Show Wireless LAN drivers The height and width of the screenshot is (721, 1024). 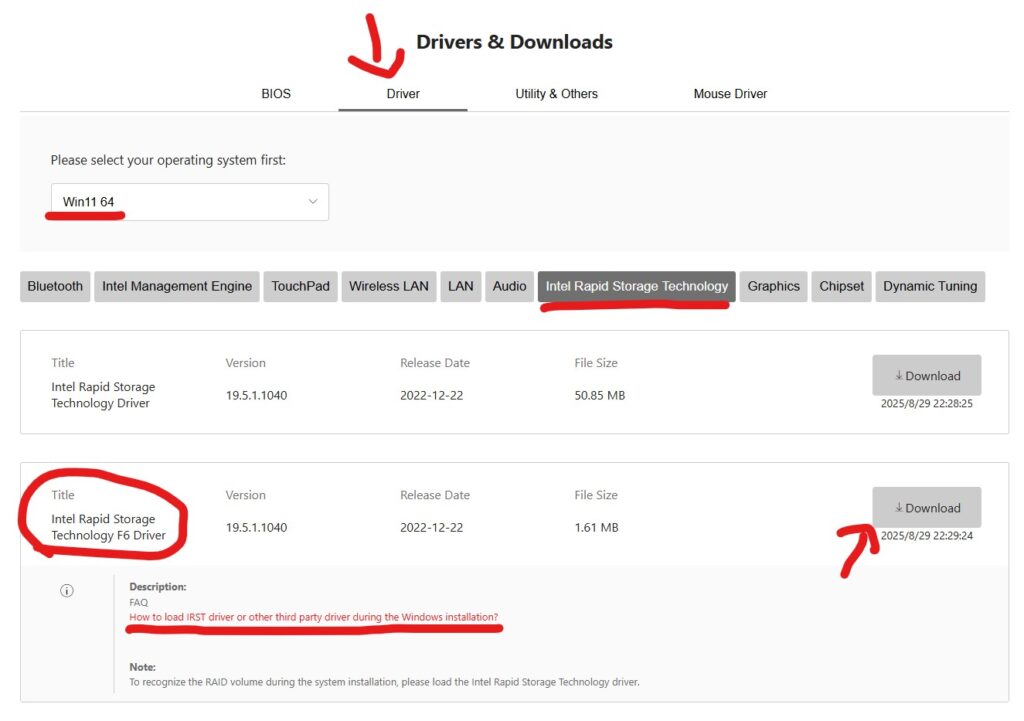[x=389, y=286]
